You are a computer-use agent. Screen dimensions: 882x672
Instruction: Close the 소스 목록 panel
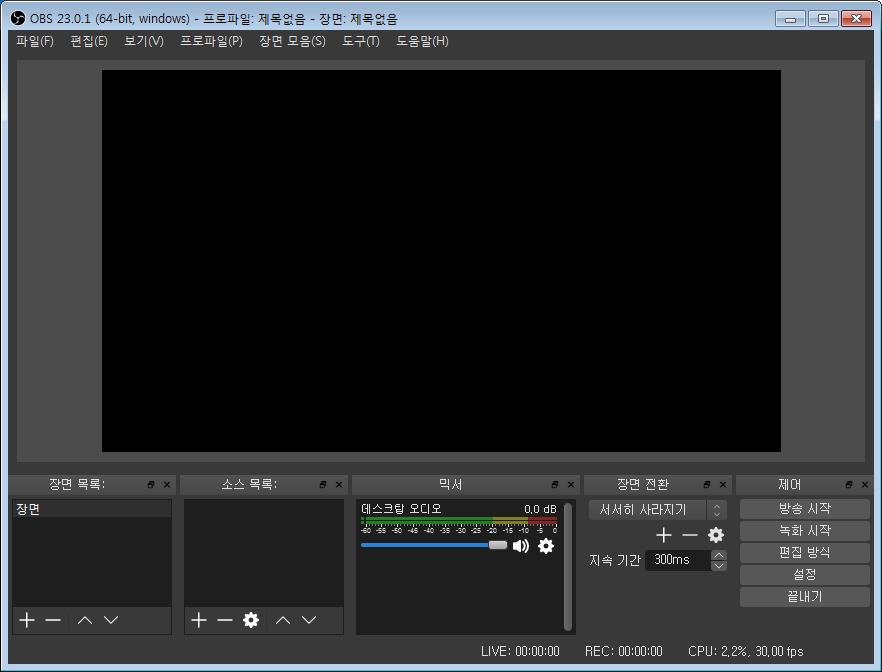(x=339, y=484)
